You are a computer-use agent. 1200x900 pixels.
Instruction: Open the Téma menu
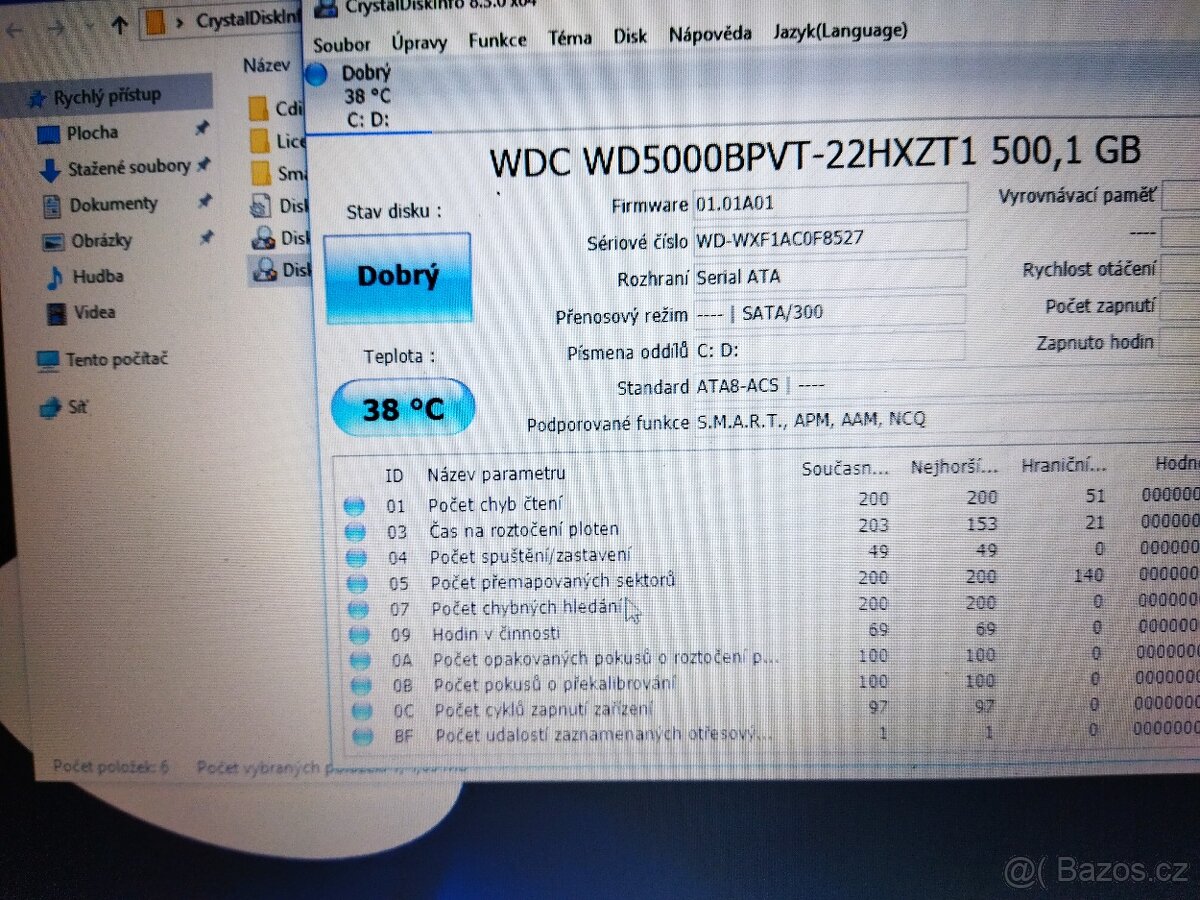(x=570, y=37)
